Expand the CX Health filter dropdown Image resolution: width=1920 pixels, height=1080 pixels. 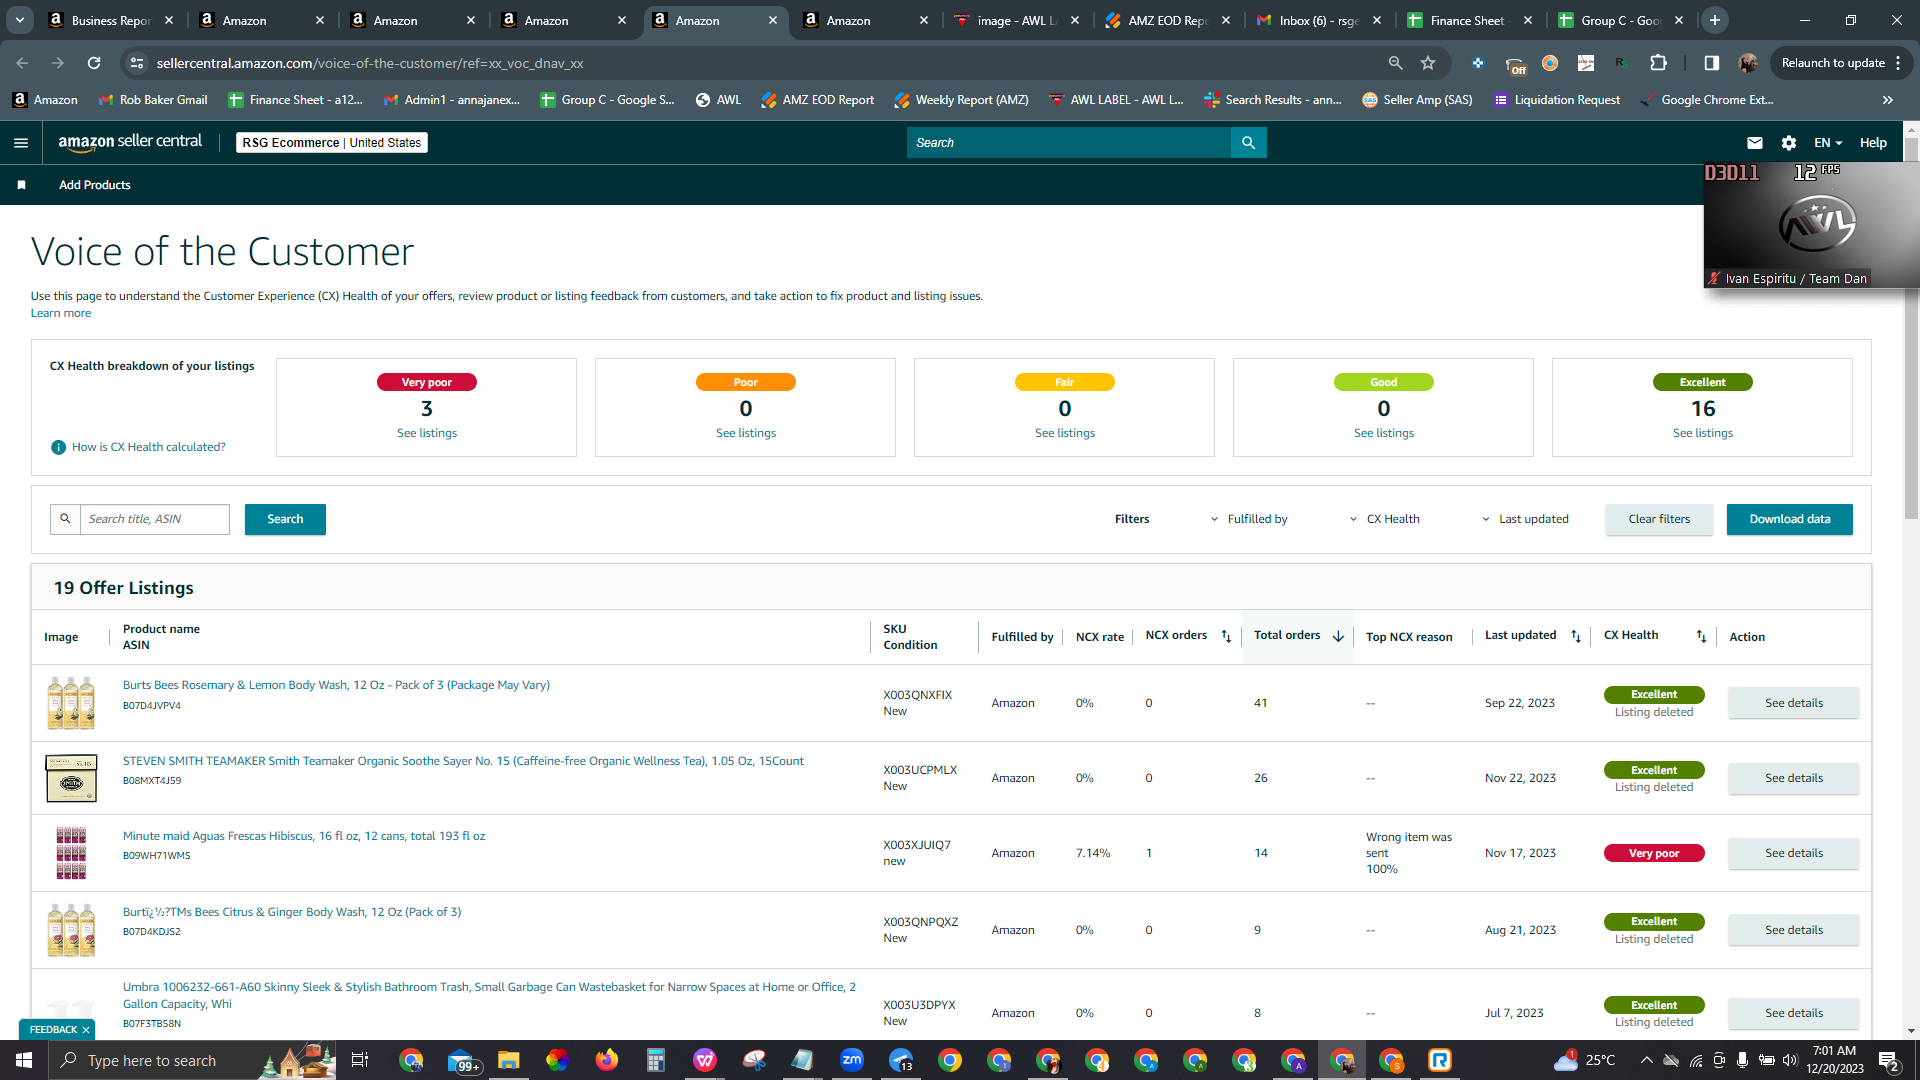point(1384,519)
